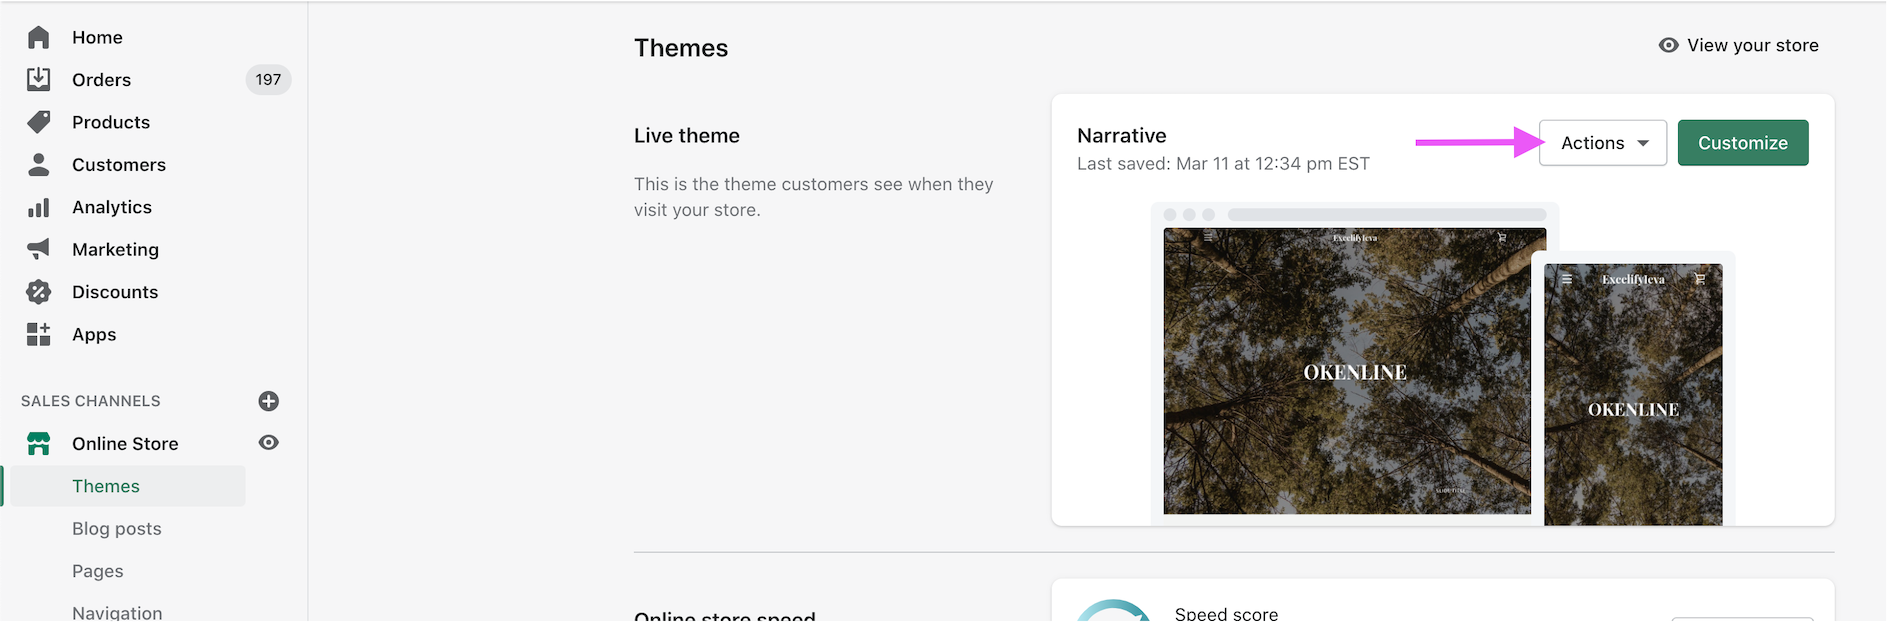Click the Discounts badge icon
The height and width of the screenshot is (630, 1890).
click(x=38, y=292)
